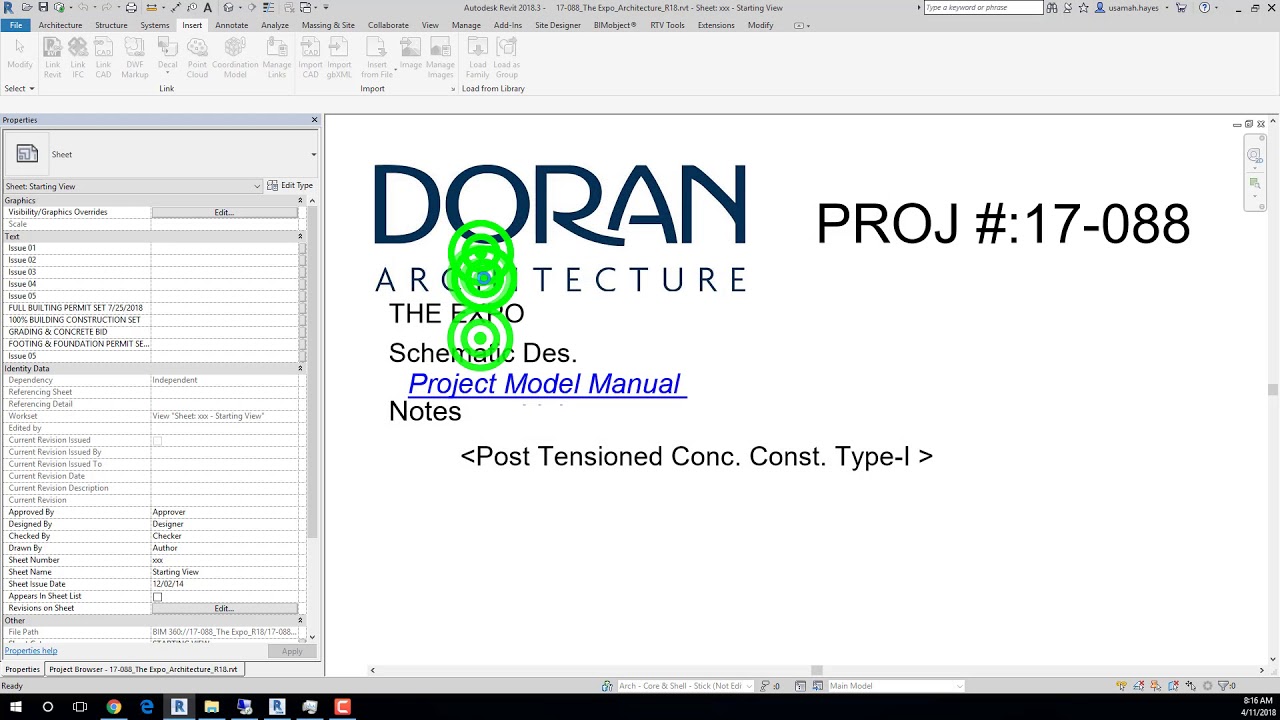1280x720 pixels.
Task: Switch to the Annotate ribbon tab
Action: pos(232,25)
